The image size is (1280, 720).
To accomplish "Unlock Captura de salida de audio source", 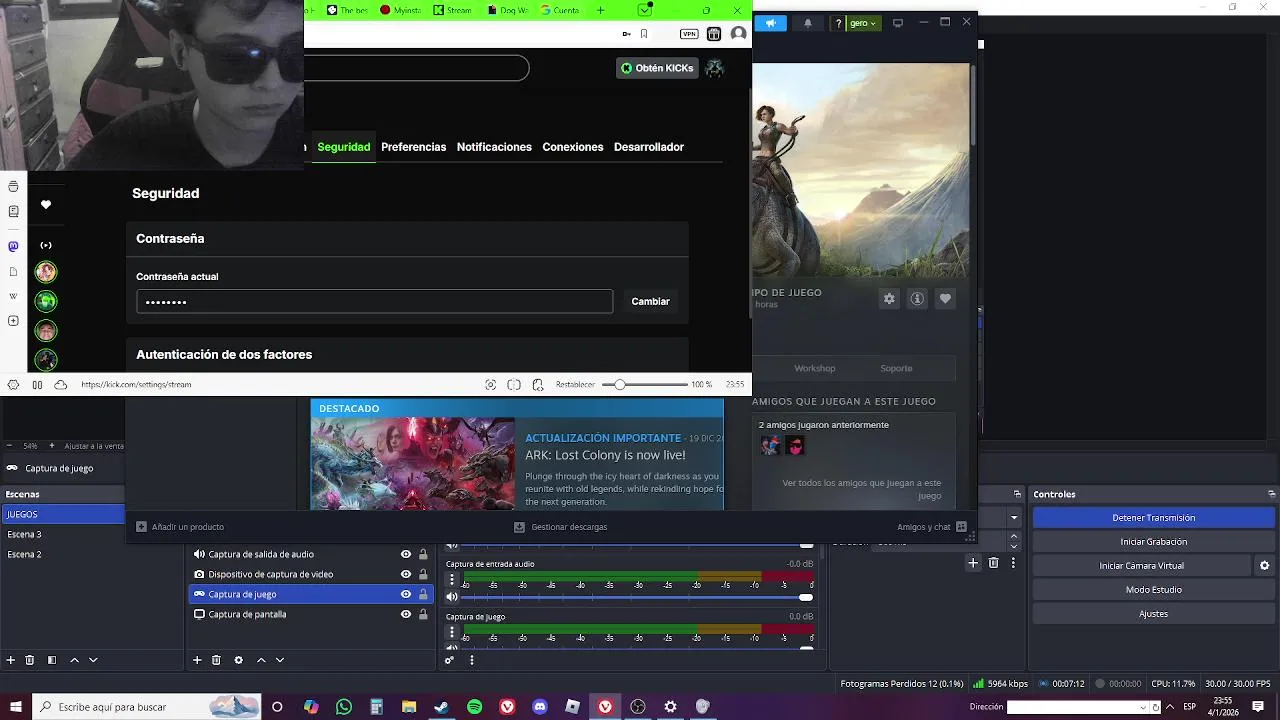I will click(423, 554).
